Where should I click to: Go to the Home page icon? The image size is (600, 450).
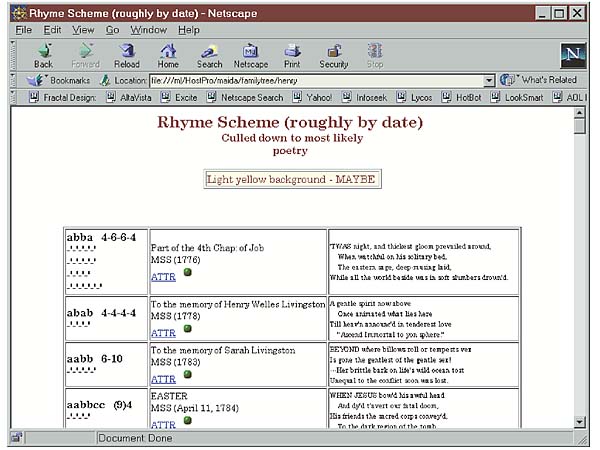[168, 50]
